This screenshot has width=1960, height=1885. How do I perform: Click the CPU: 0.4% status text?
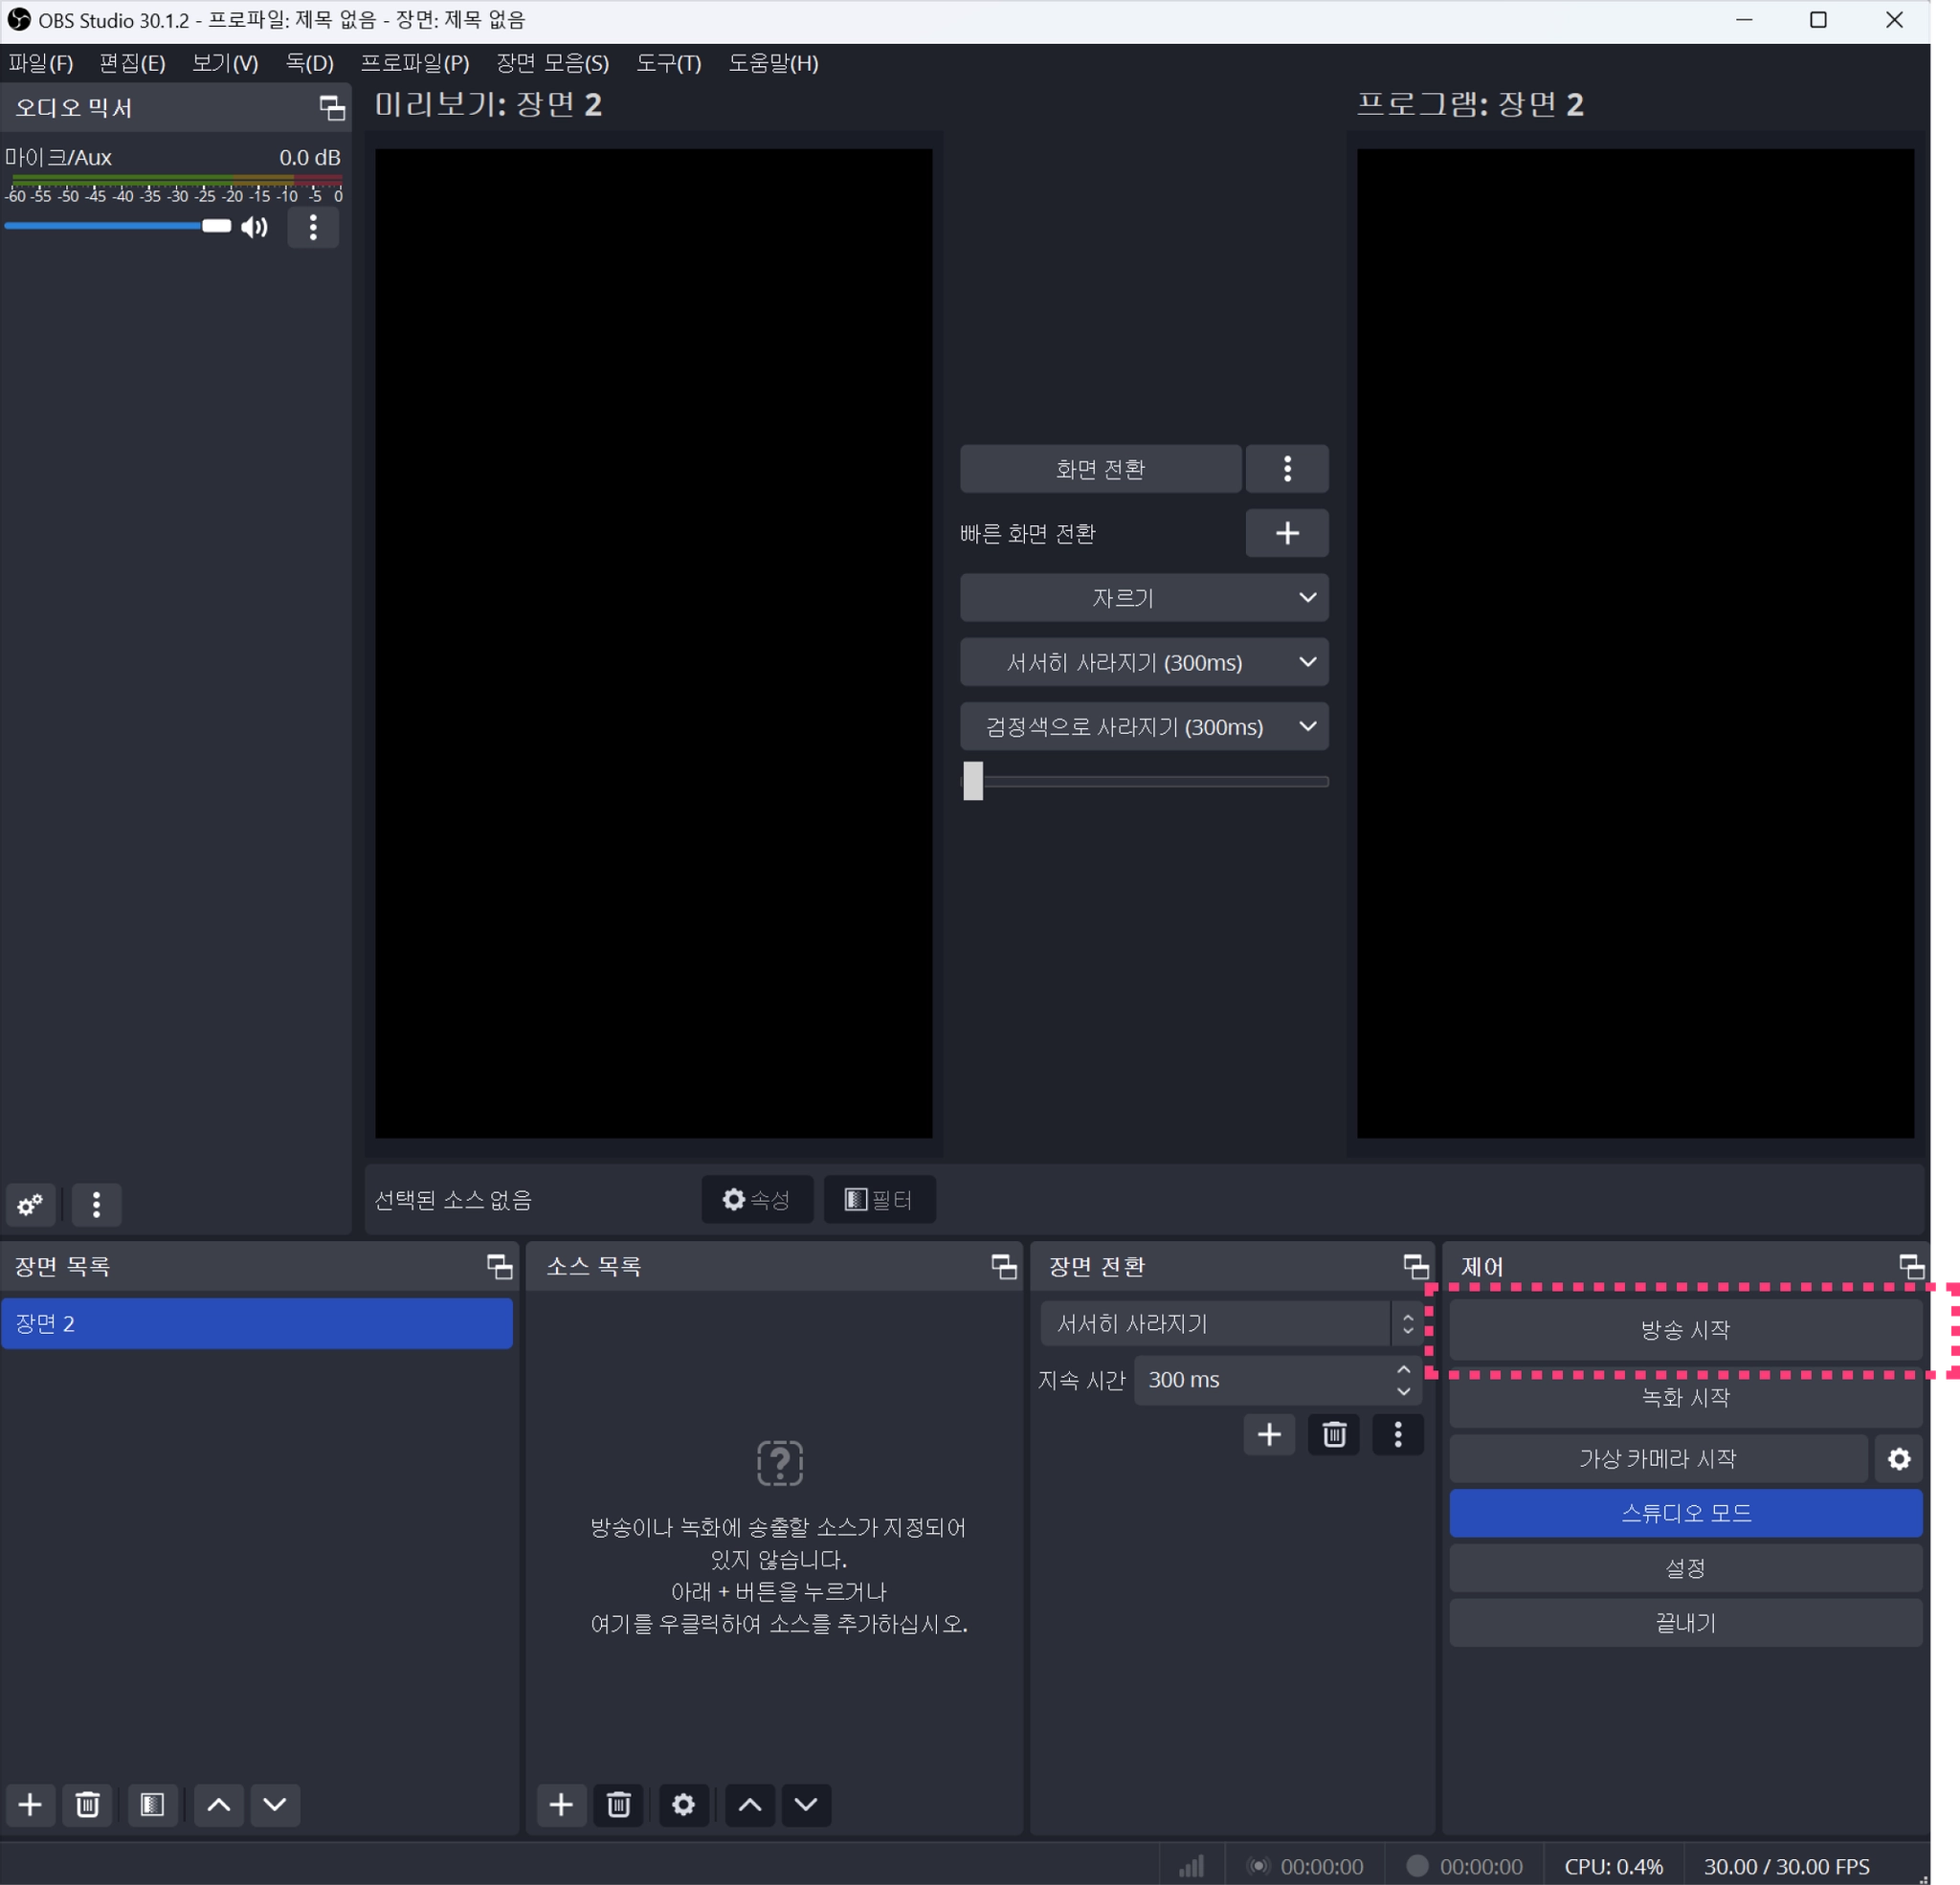coord(1613,1866)
